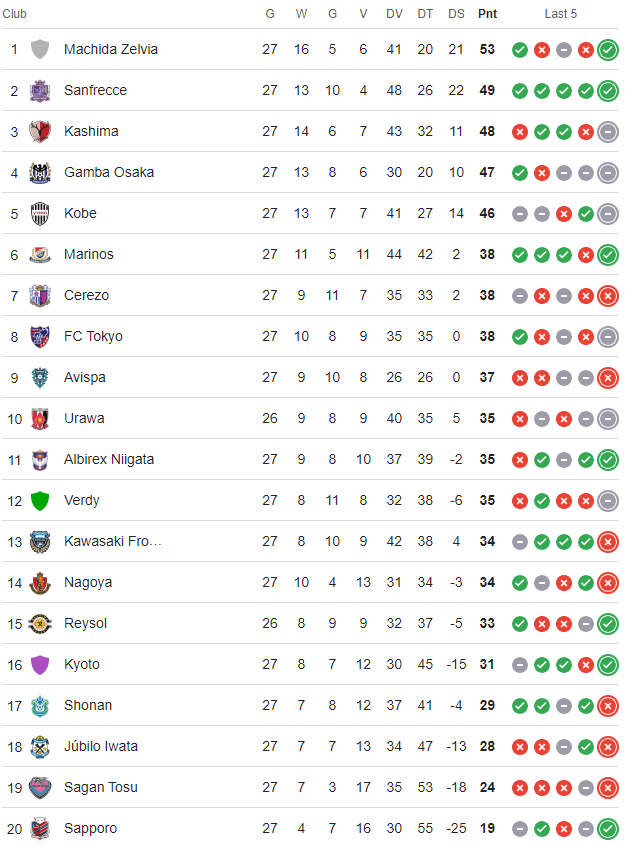Click the Urawa club crest icon
The image size is (635, 855).
(x=40, y=418)
